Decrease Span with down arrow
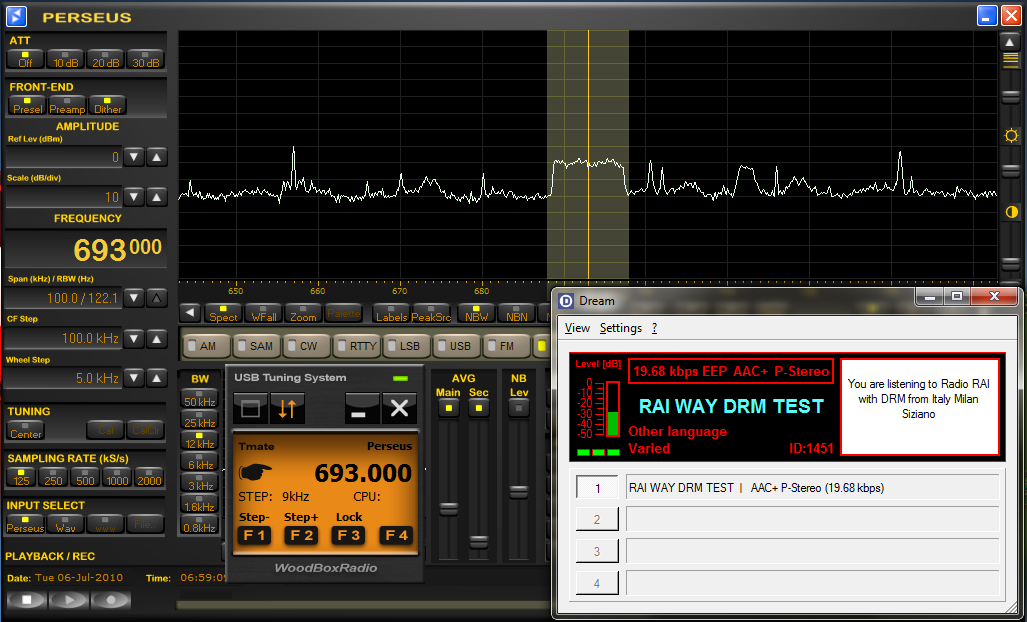 click(134, 298)
